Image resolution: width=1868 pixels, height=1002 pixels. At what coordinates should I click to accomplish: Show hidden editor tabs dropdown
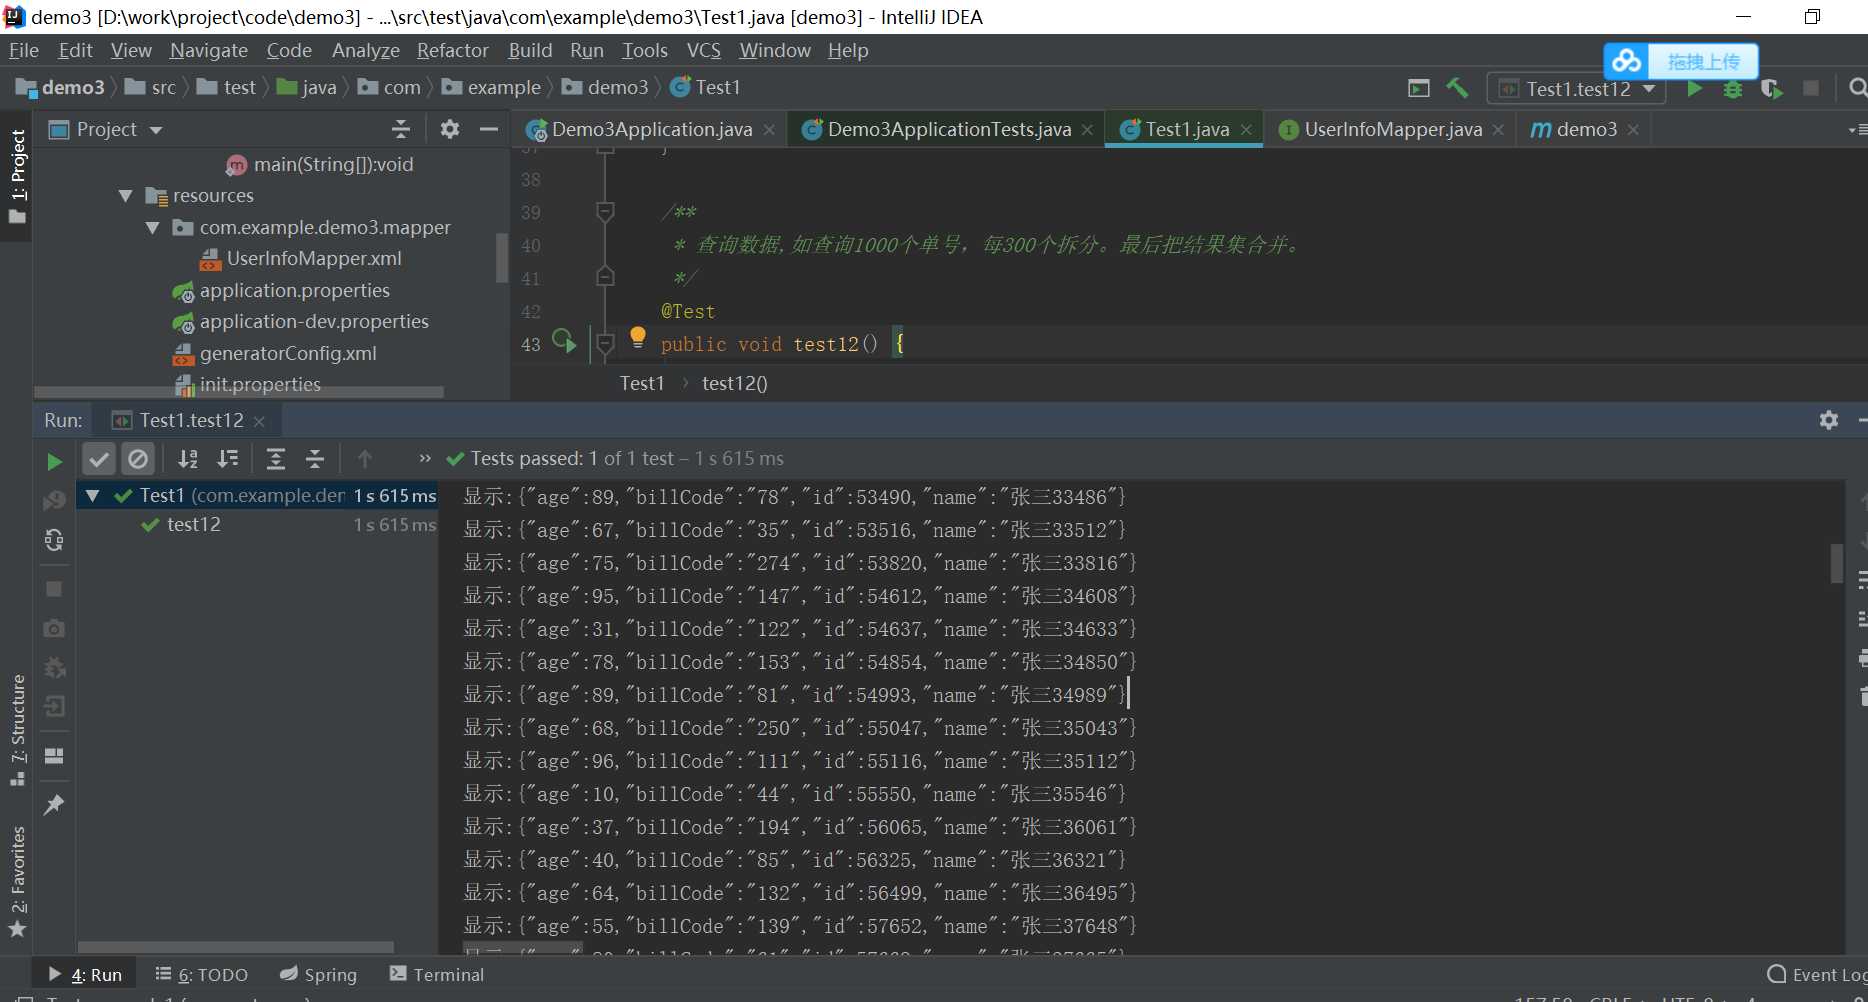coord(1856,130)
